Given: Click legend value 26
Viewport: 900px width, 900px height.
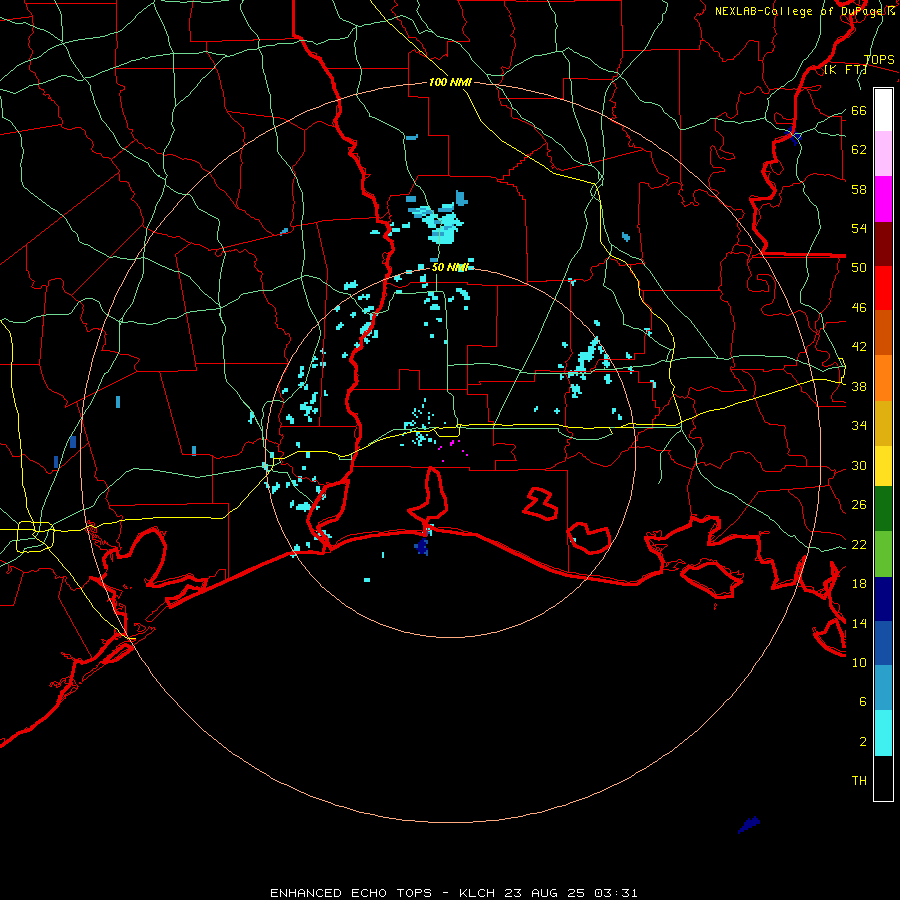Looking at the screenshot, I should 859,505.
